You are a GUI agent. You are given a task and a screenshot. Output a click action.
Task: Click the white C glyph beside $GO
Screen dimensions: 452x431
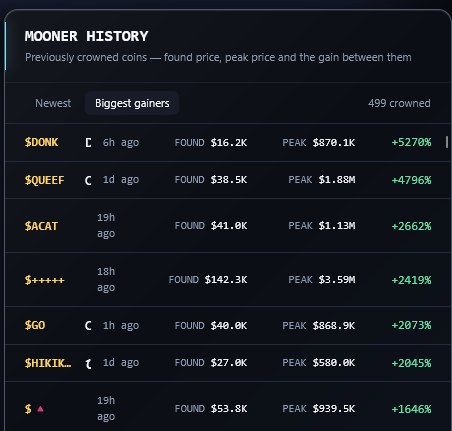pos(88,326)
